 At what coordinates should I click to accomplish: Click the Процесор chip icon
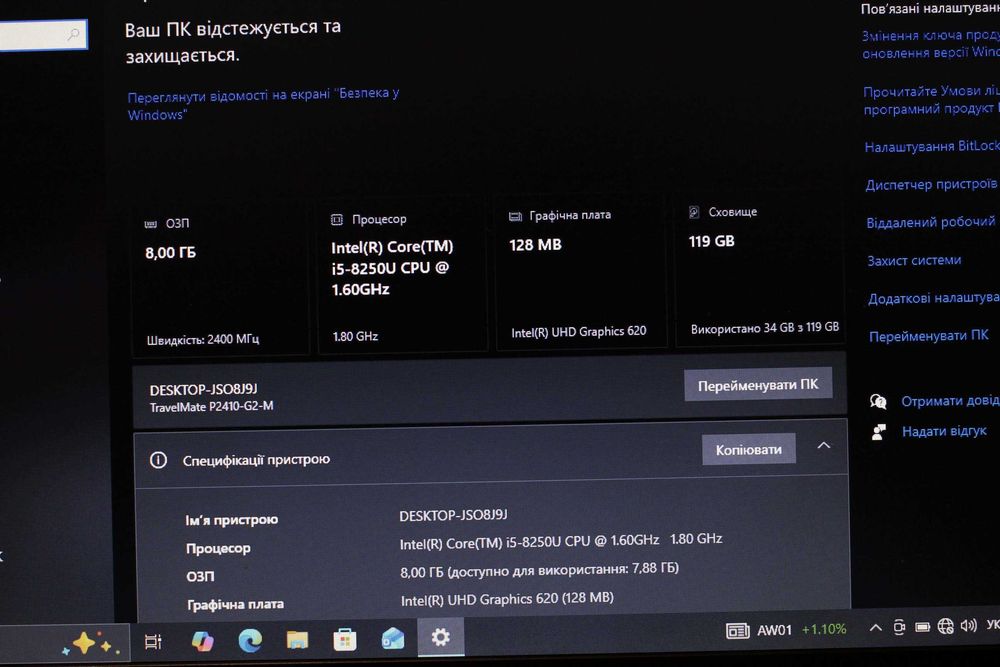click(x=337, y=220)
